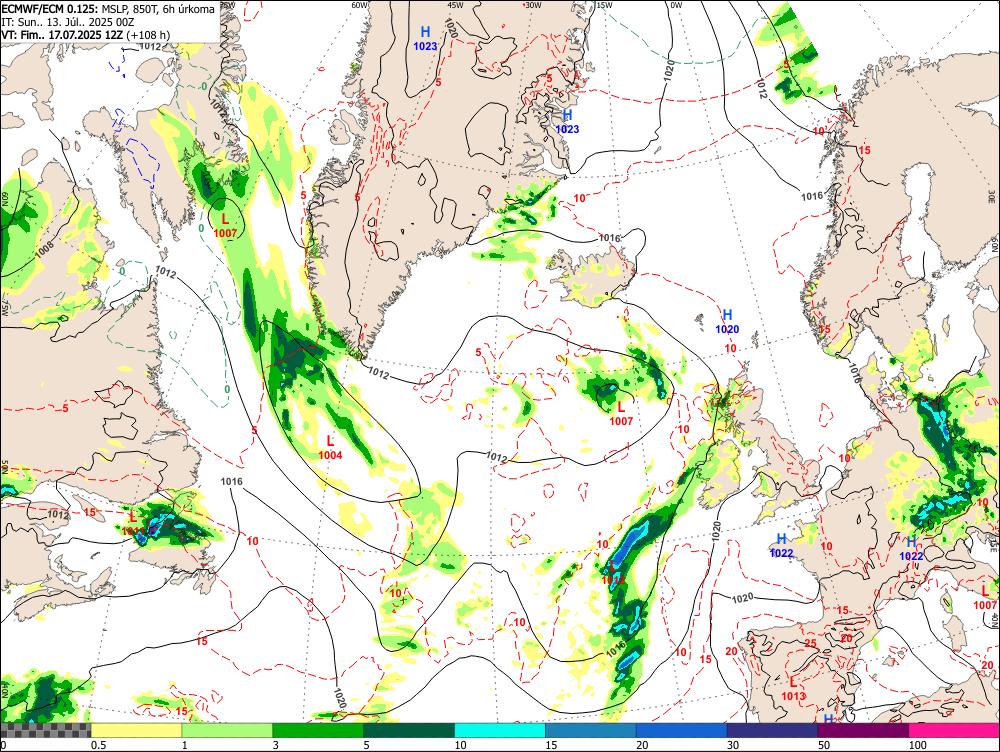
Task: Select the navy 30–50 legend block
Action: point(772,730)
